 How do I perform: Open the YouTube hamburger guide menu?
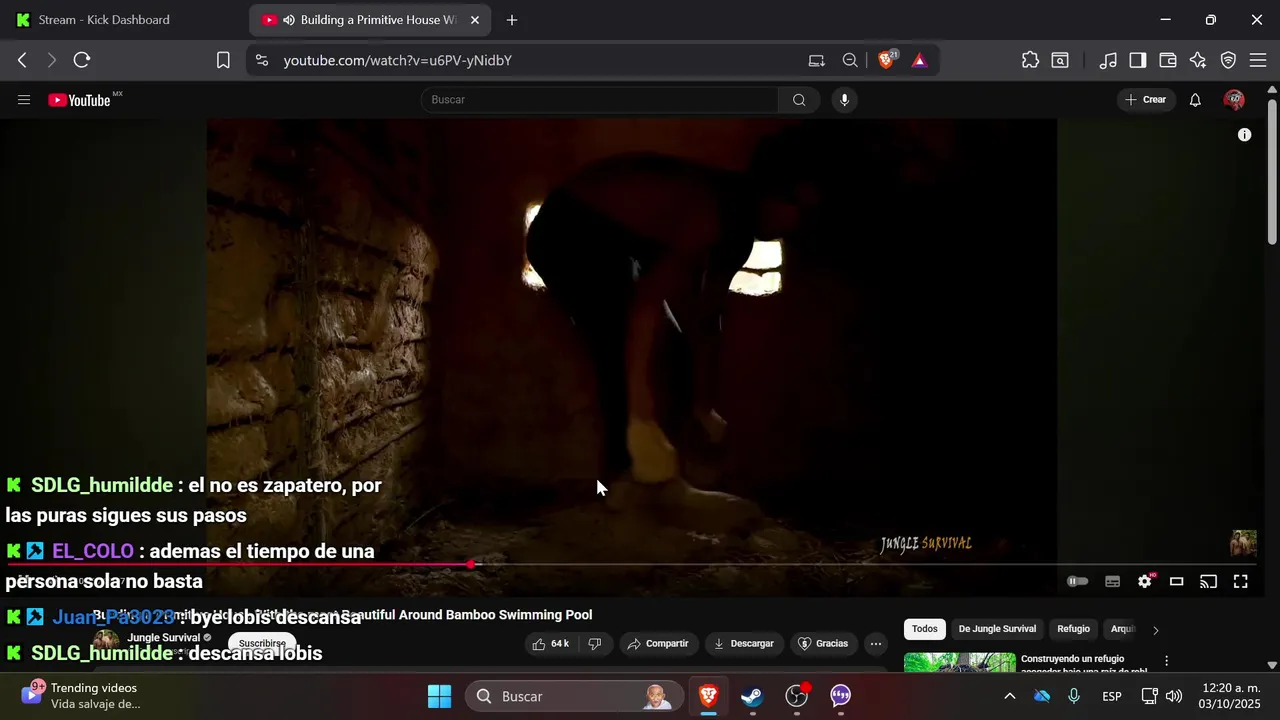point(24,100)
